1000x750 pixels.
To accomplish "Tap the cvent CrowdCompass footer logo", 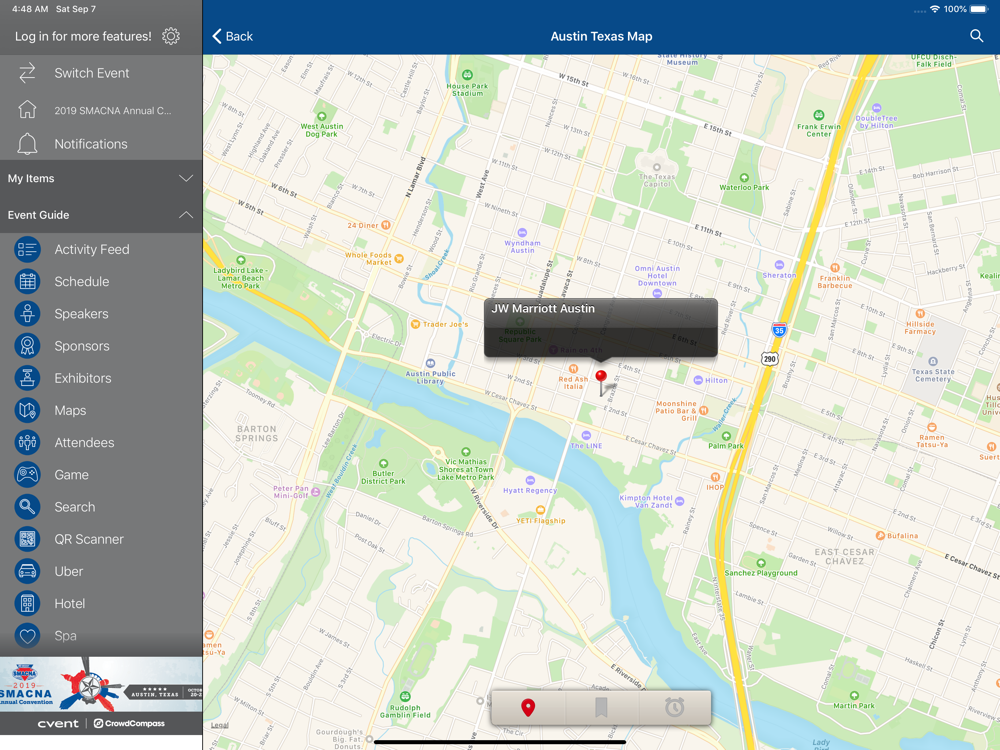I will pyautogui.click(x=101, y=723).
